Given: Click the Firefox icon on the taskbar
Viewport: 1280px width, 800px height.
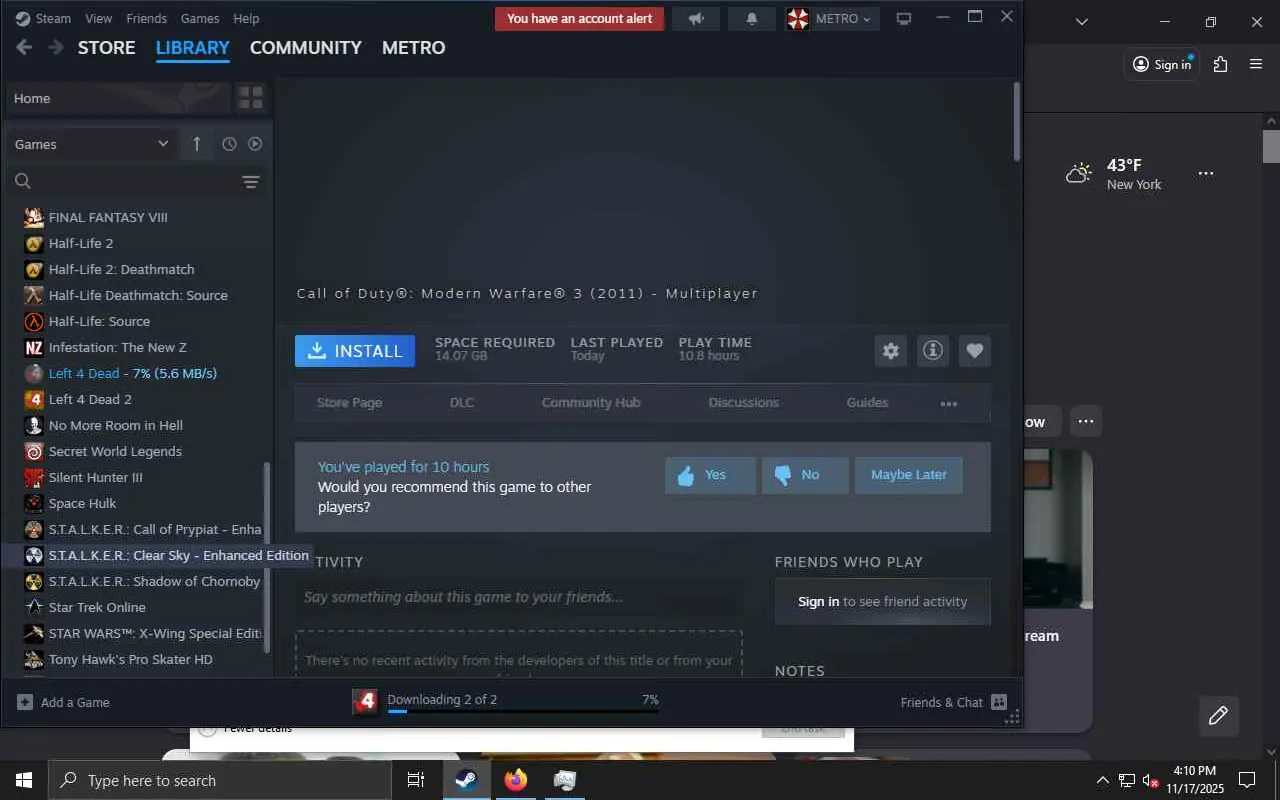Looking at the screenshot, I should [516, 780].
